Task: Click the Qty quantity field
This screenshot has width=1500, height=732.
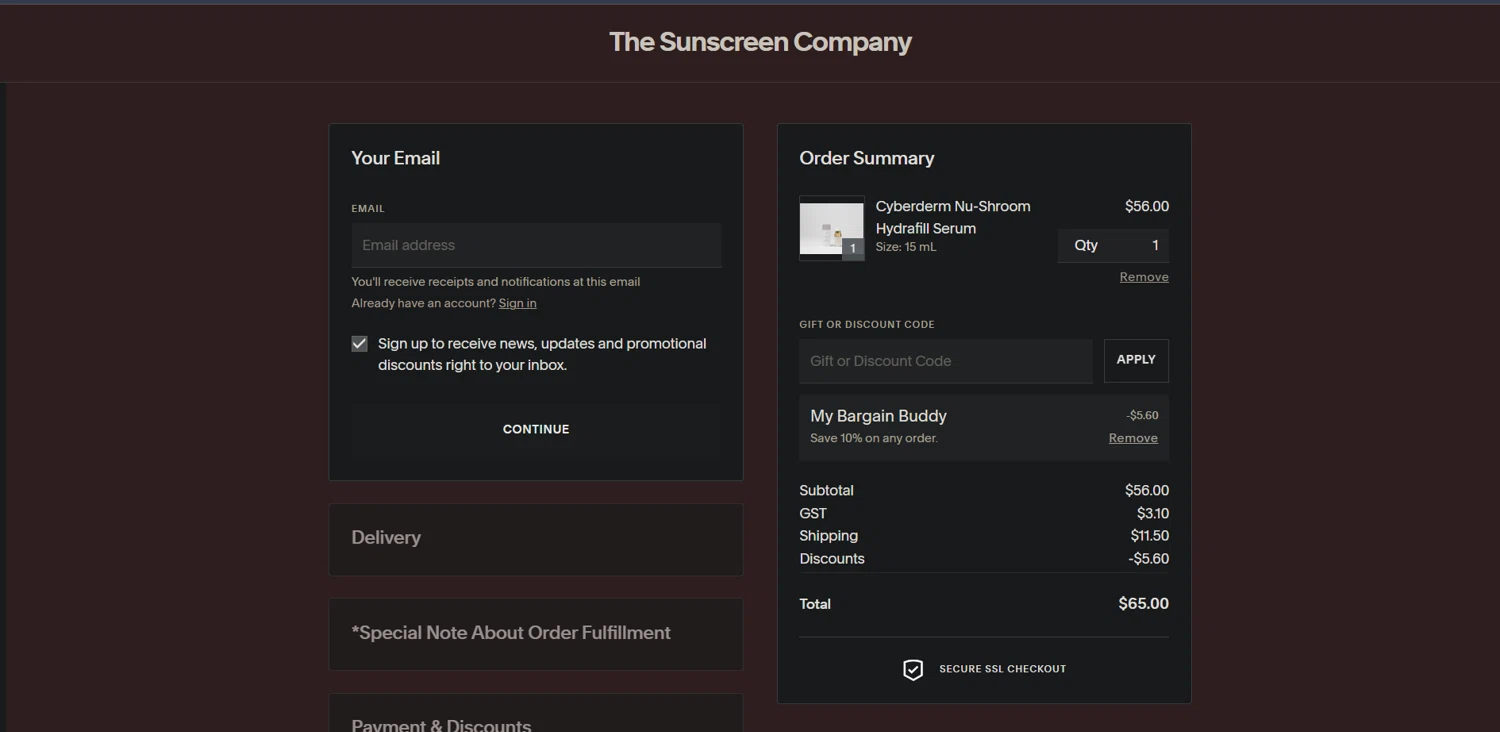Action: pyautogui.click(x=1113, y=245)
